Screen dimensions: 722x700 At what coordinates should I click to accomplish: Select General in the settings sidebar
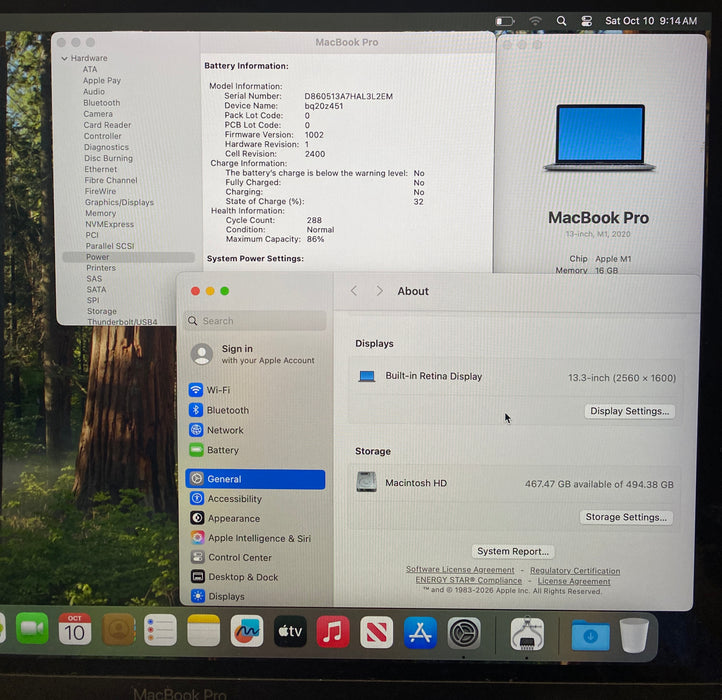pyautogui.click(x=256, y=479)
